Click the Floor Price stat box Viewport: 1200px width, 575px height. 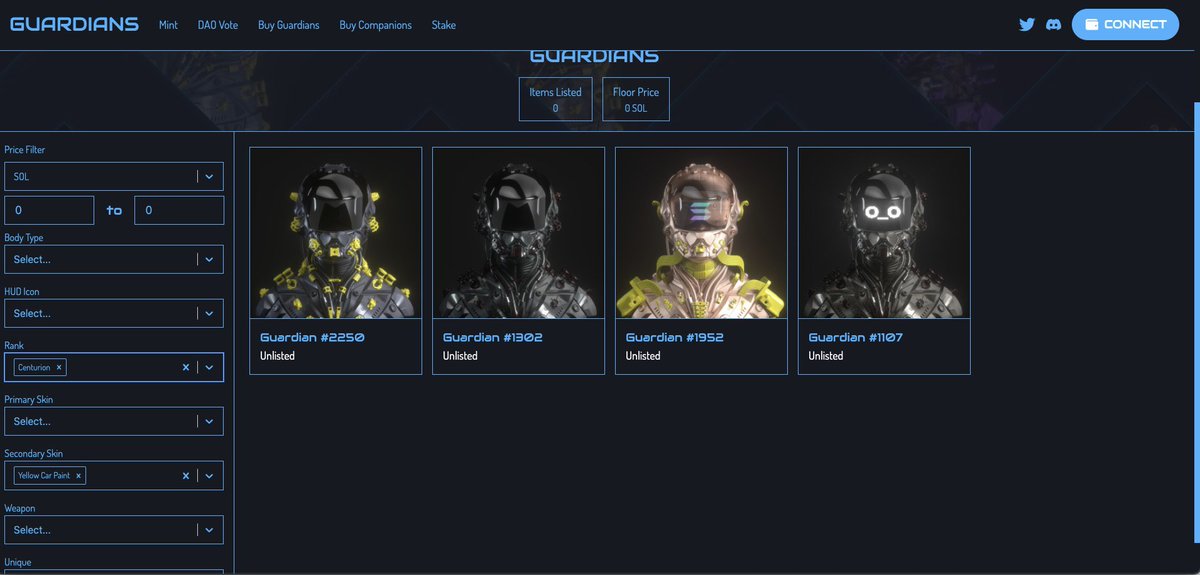click(x=636, y=99)
